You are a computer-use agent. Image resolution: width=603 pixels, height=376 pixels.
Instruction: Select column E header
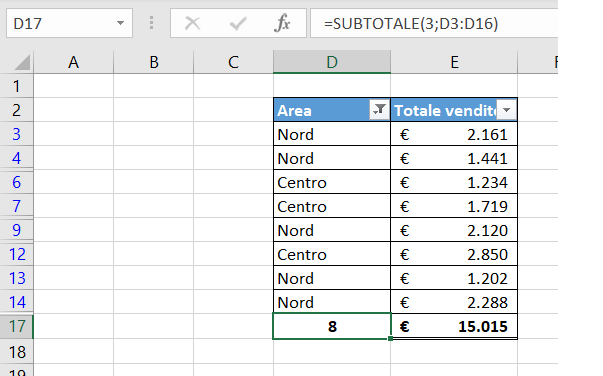coord(454,62)
